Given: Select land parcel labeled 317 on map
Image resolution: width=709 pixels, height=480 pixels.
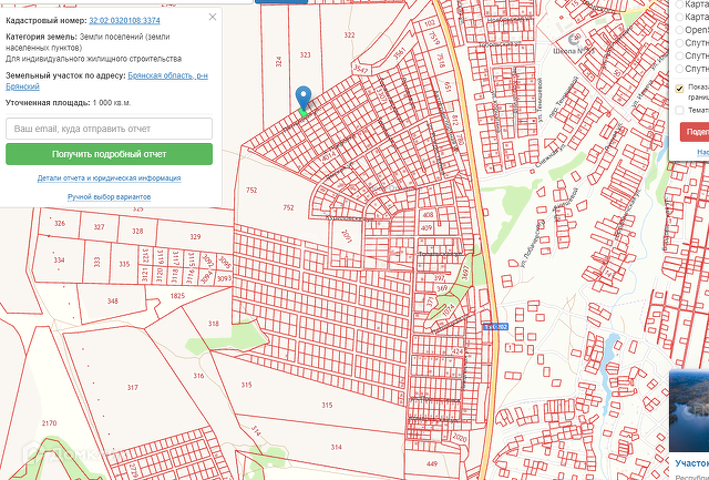Looking at the screenshot, I should pos(132,387).
